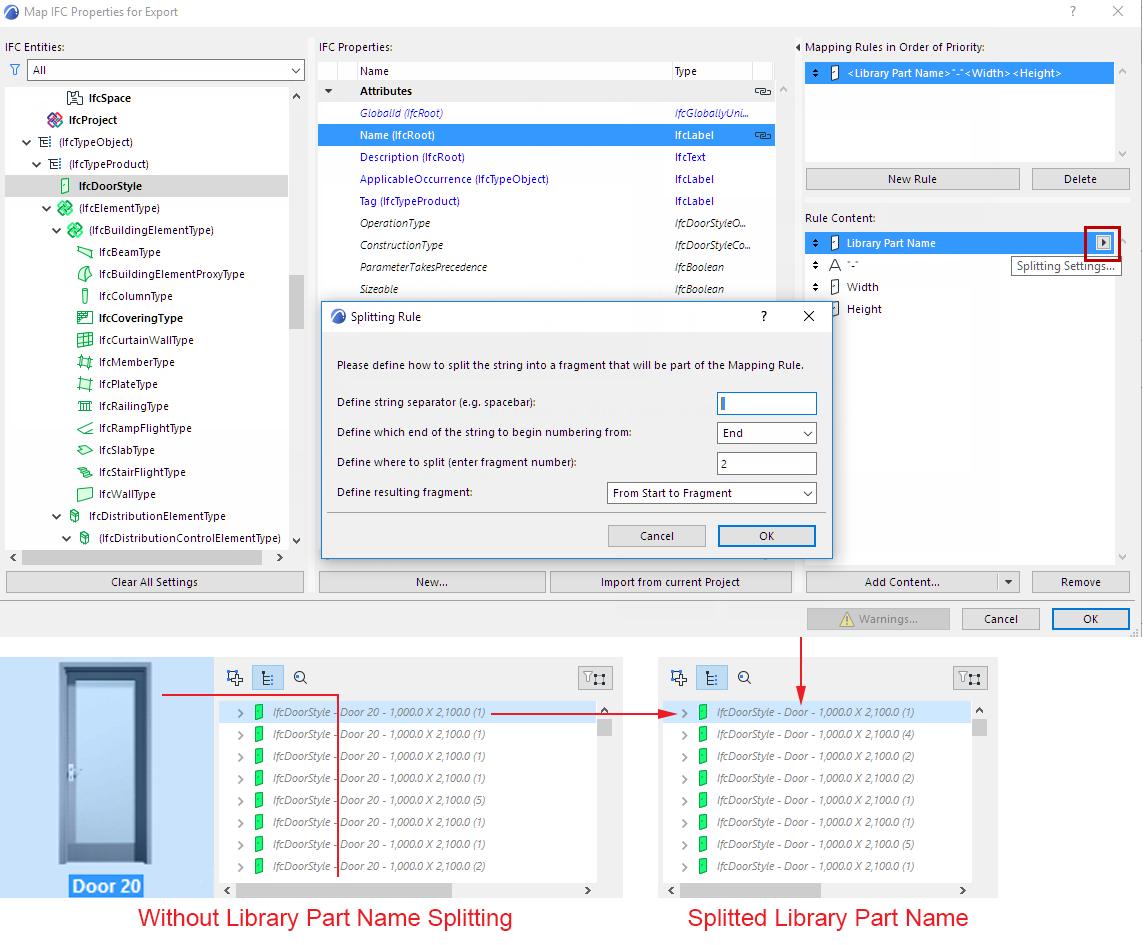Click the Name column header

click(x=514, y=71)
